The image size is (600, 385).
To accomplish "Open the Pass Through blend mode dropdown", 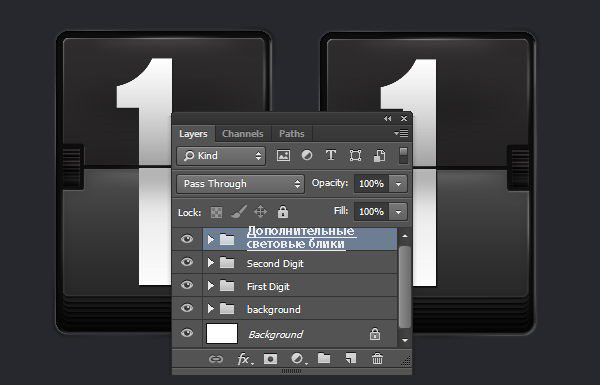I will (x=240, y=184).
